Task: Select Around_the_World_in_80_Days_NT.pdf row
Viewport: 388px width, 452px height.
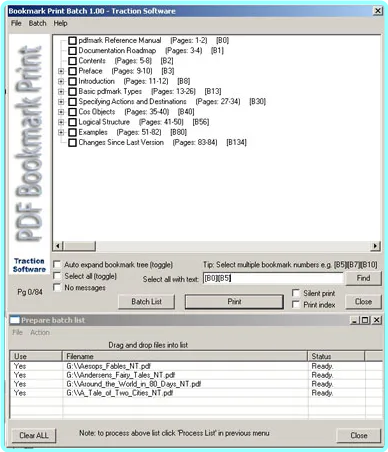Action: [x=196, y=384]
